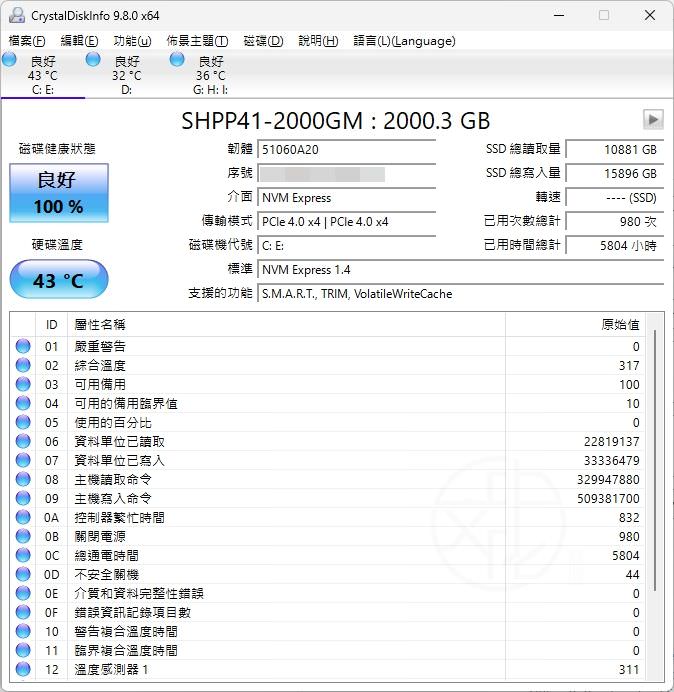Switch to the G: H: I: disk tab

(211, 75)
